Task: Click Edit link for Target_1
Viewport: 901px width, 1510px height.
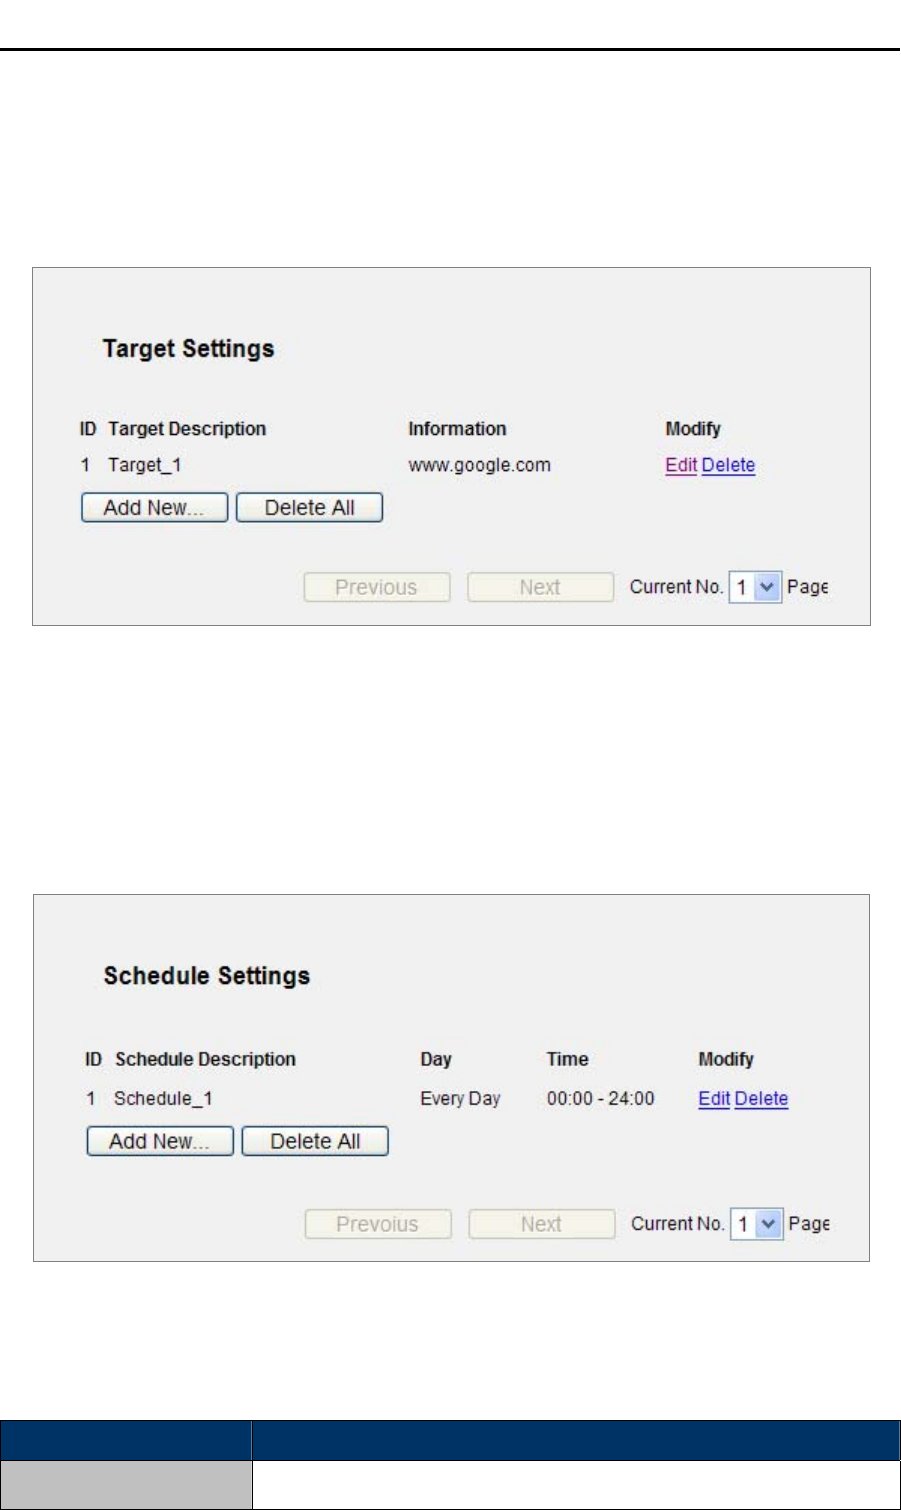Action: click(681, 465)
